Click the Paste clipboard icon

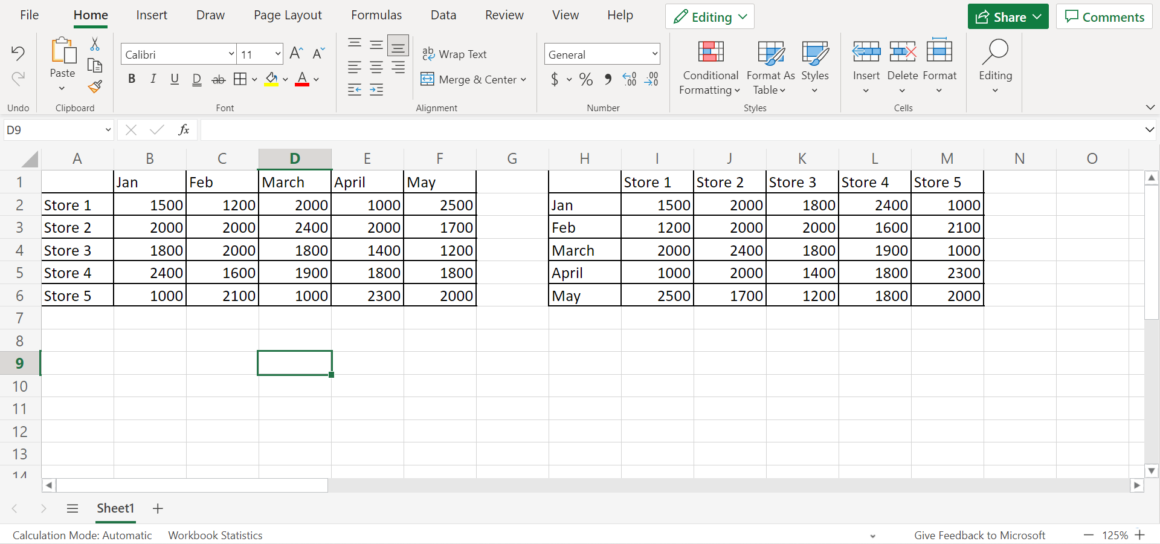(63, 51)
